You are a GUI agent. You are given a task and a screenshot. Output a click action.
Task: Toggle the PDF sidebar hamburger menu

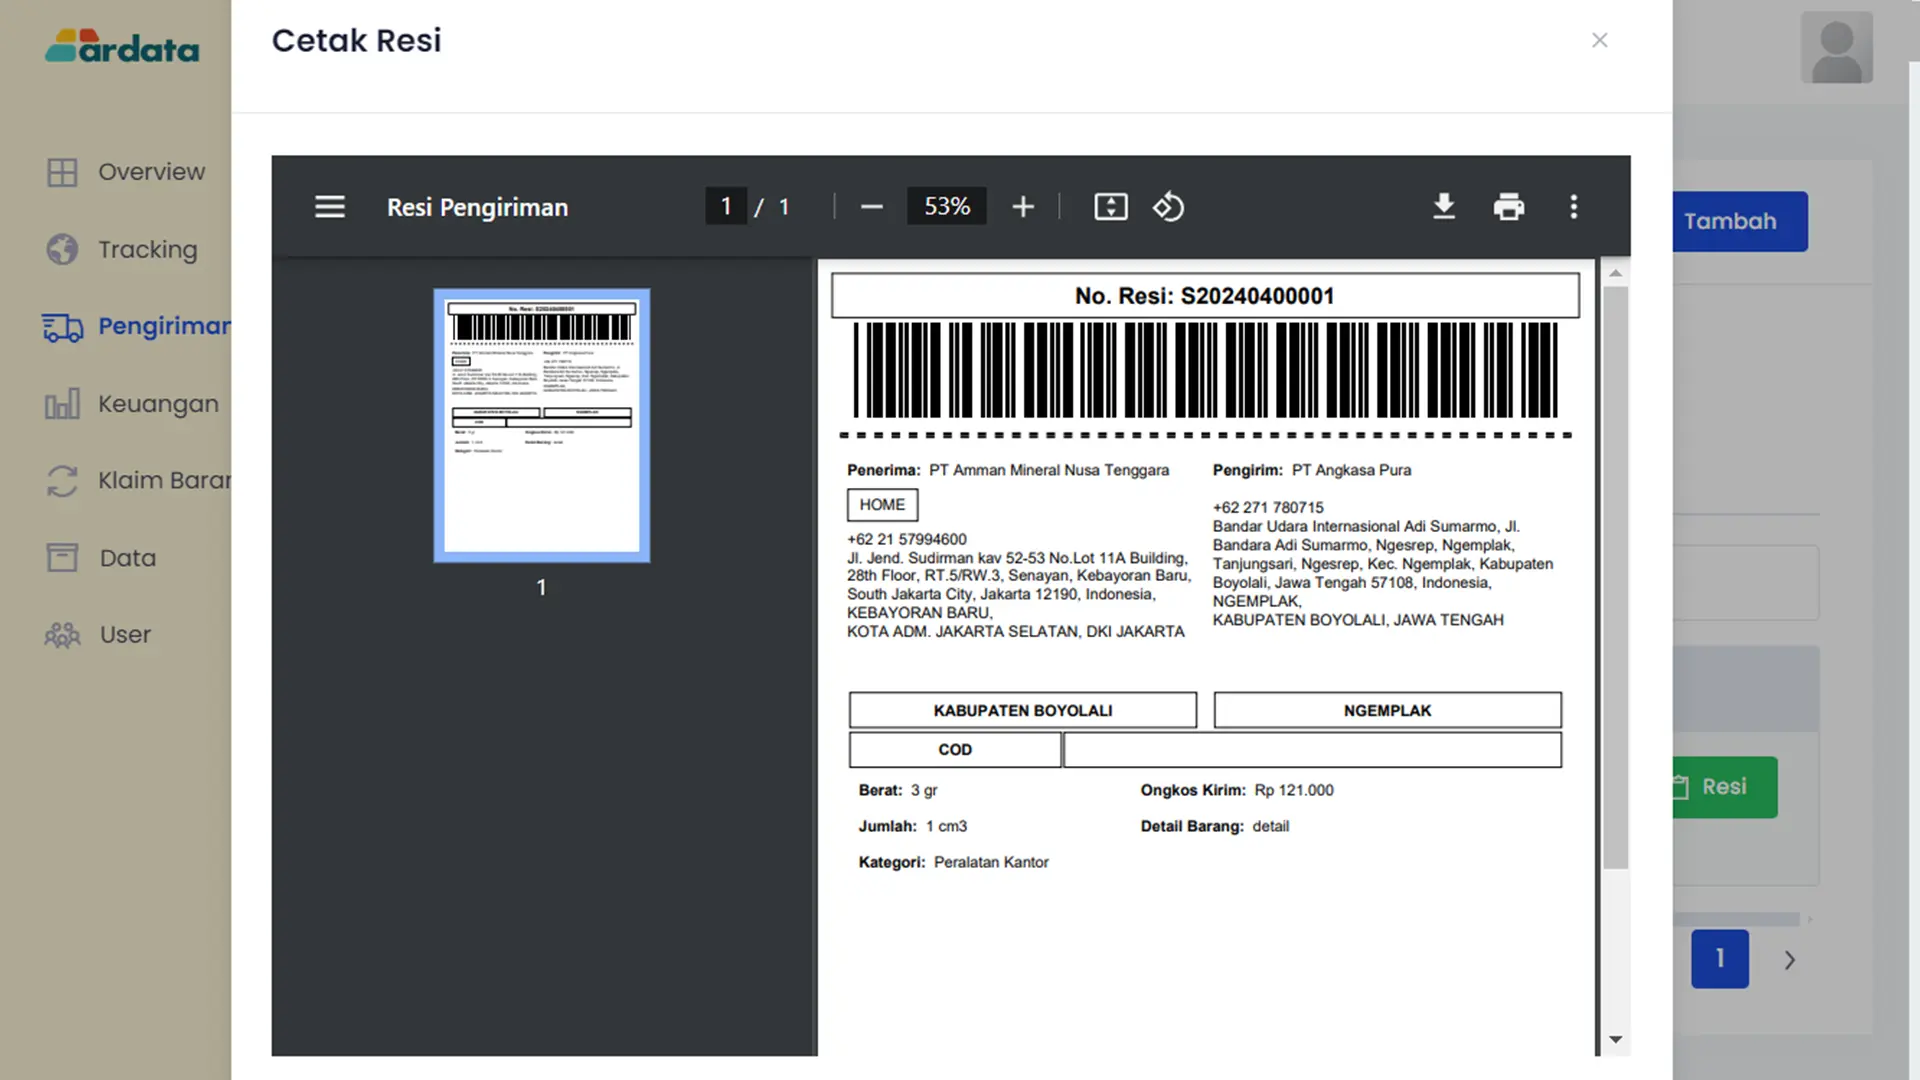(330, 207)
